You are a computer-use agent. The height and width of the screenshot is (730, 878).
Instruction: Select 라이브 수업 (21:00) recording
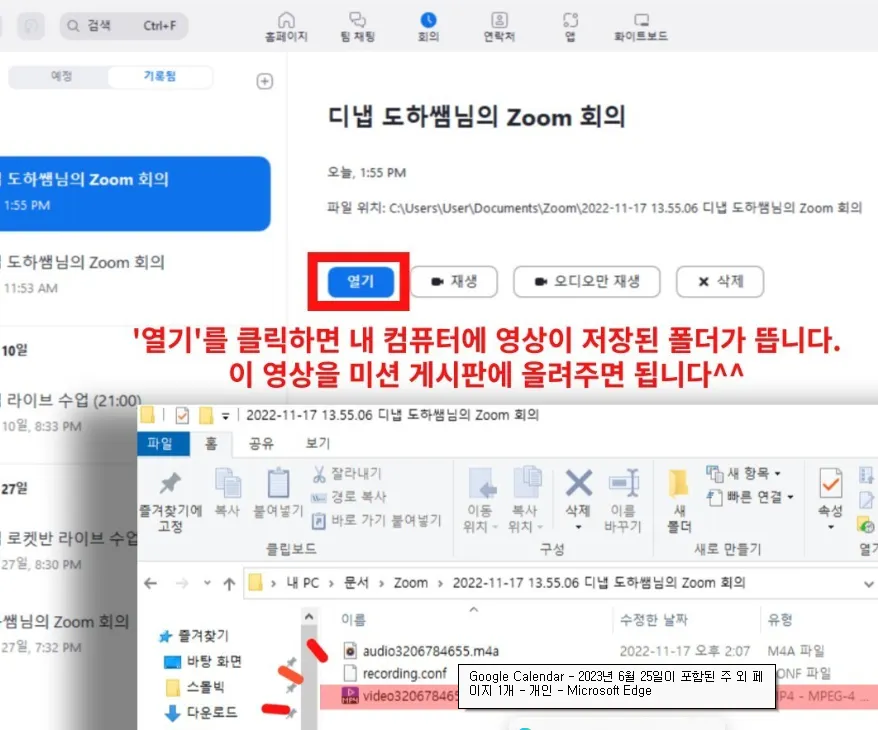coord(70,411)
